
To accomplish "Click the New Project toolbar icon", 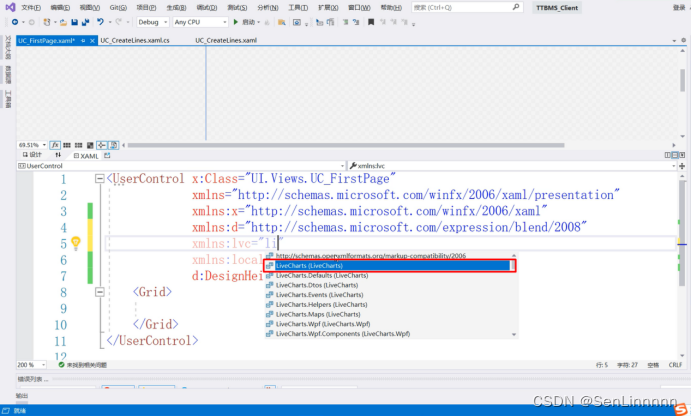I will click(47, 22).
